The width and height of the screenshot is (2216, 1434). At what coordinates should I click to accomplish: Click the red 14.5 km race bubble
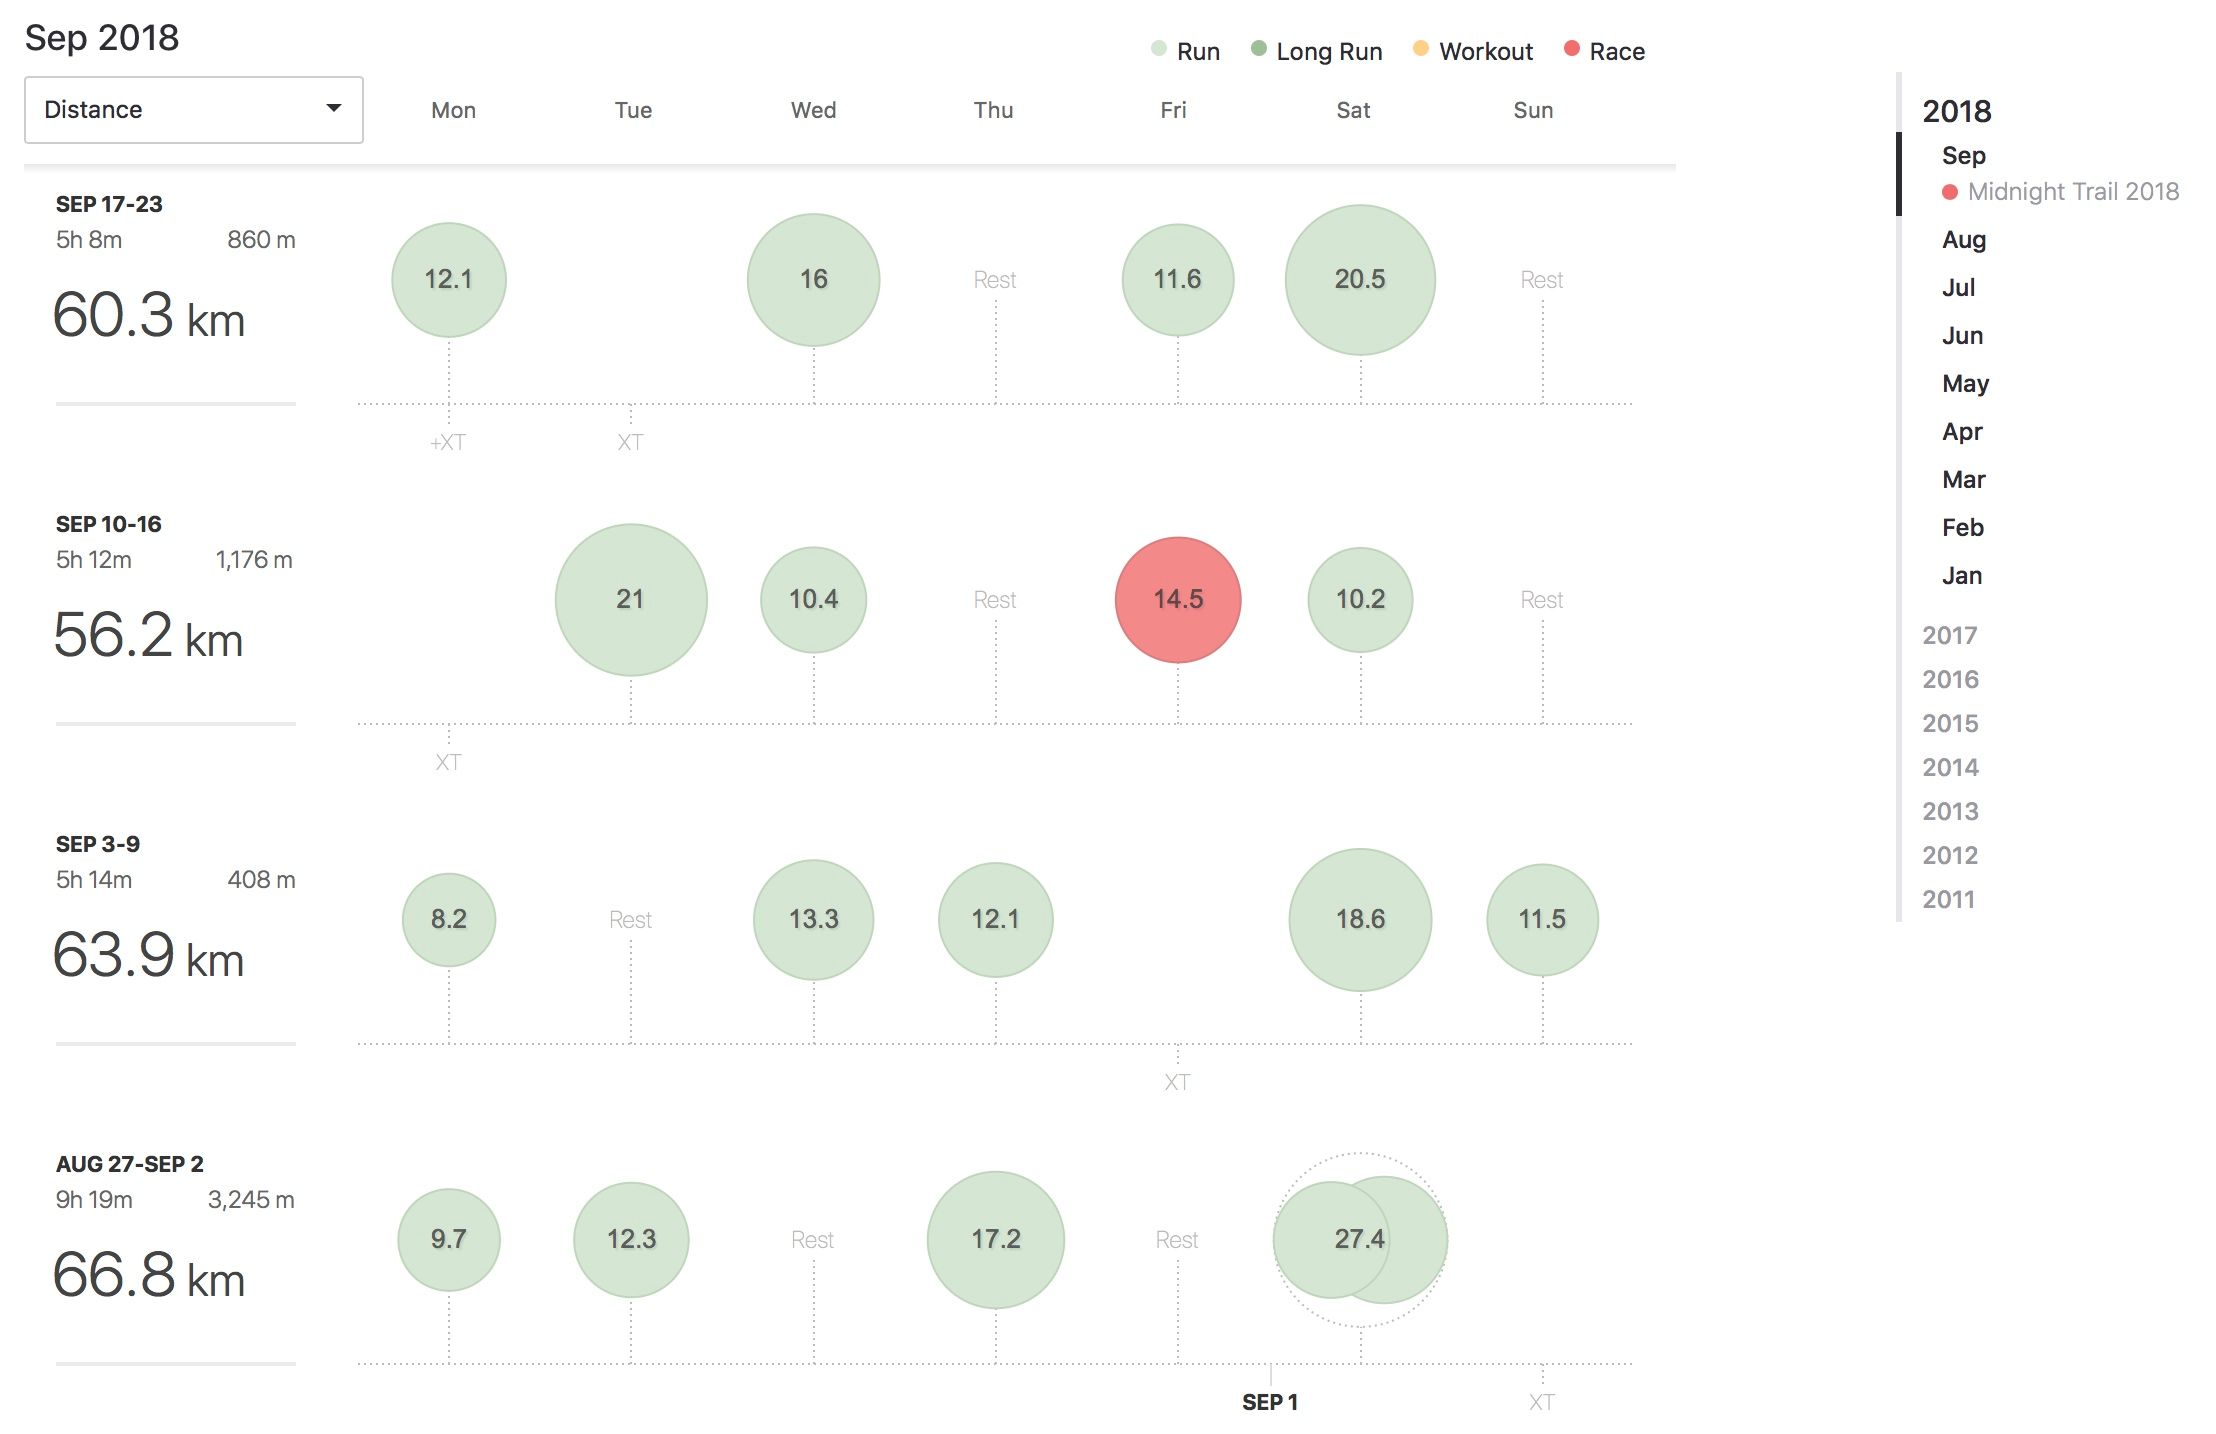1177,600
